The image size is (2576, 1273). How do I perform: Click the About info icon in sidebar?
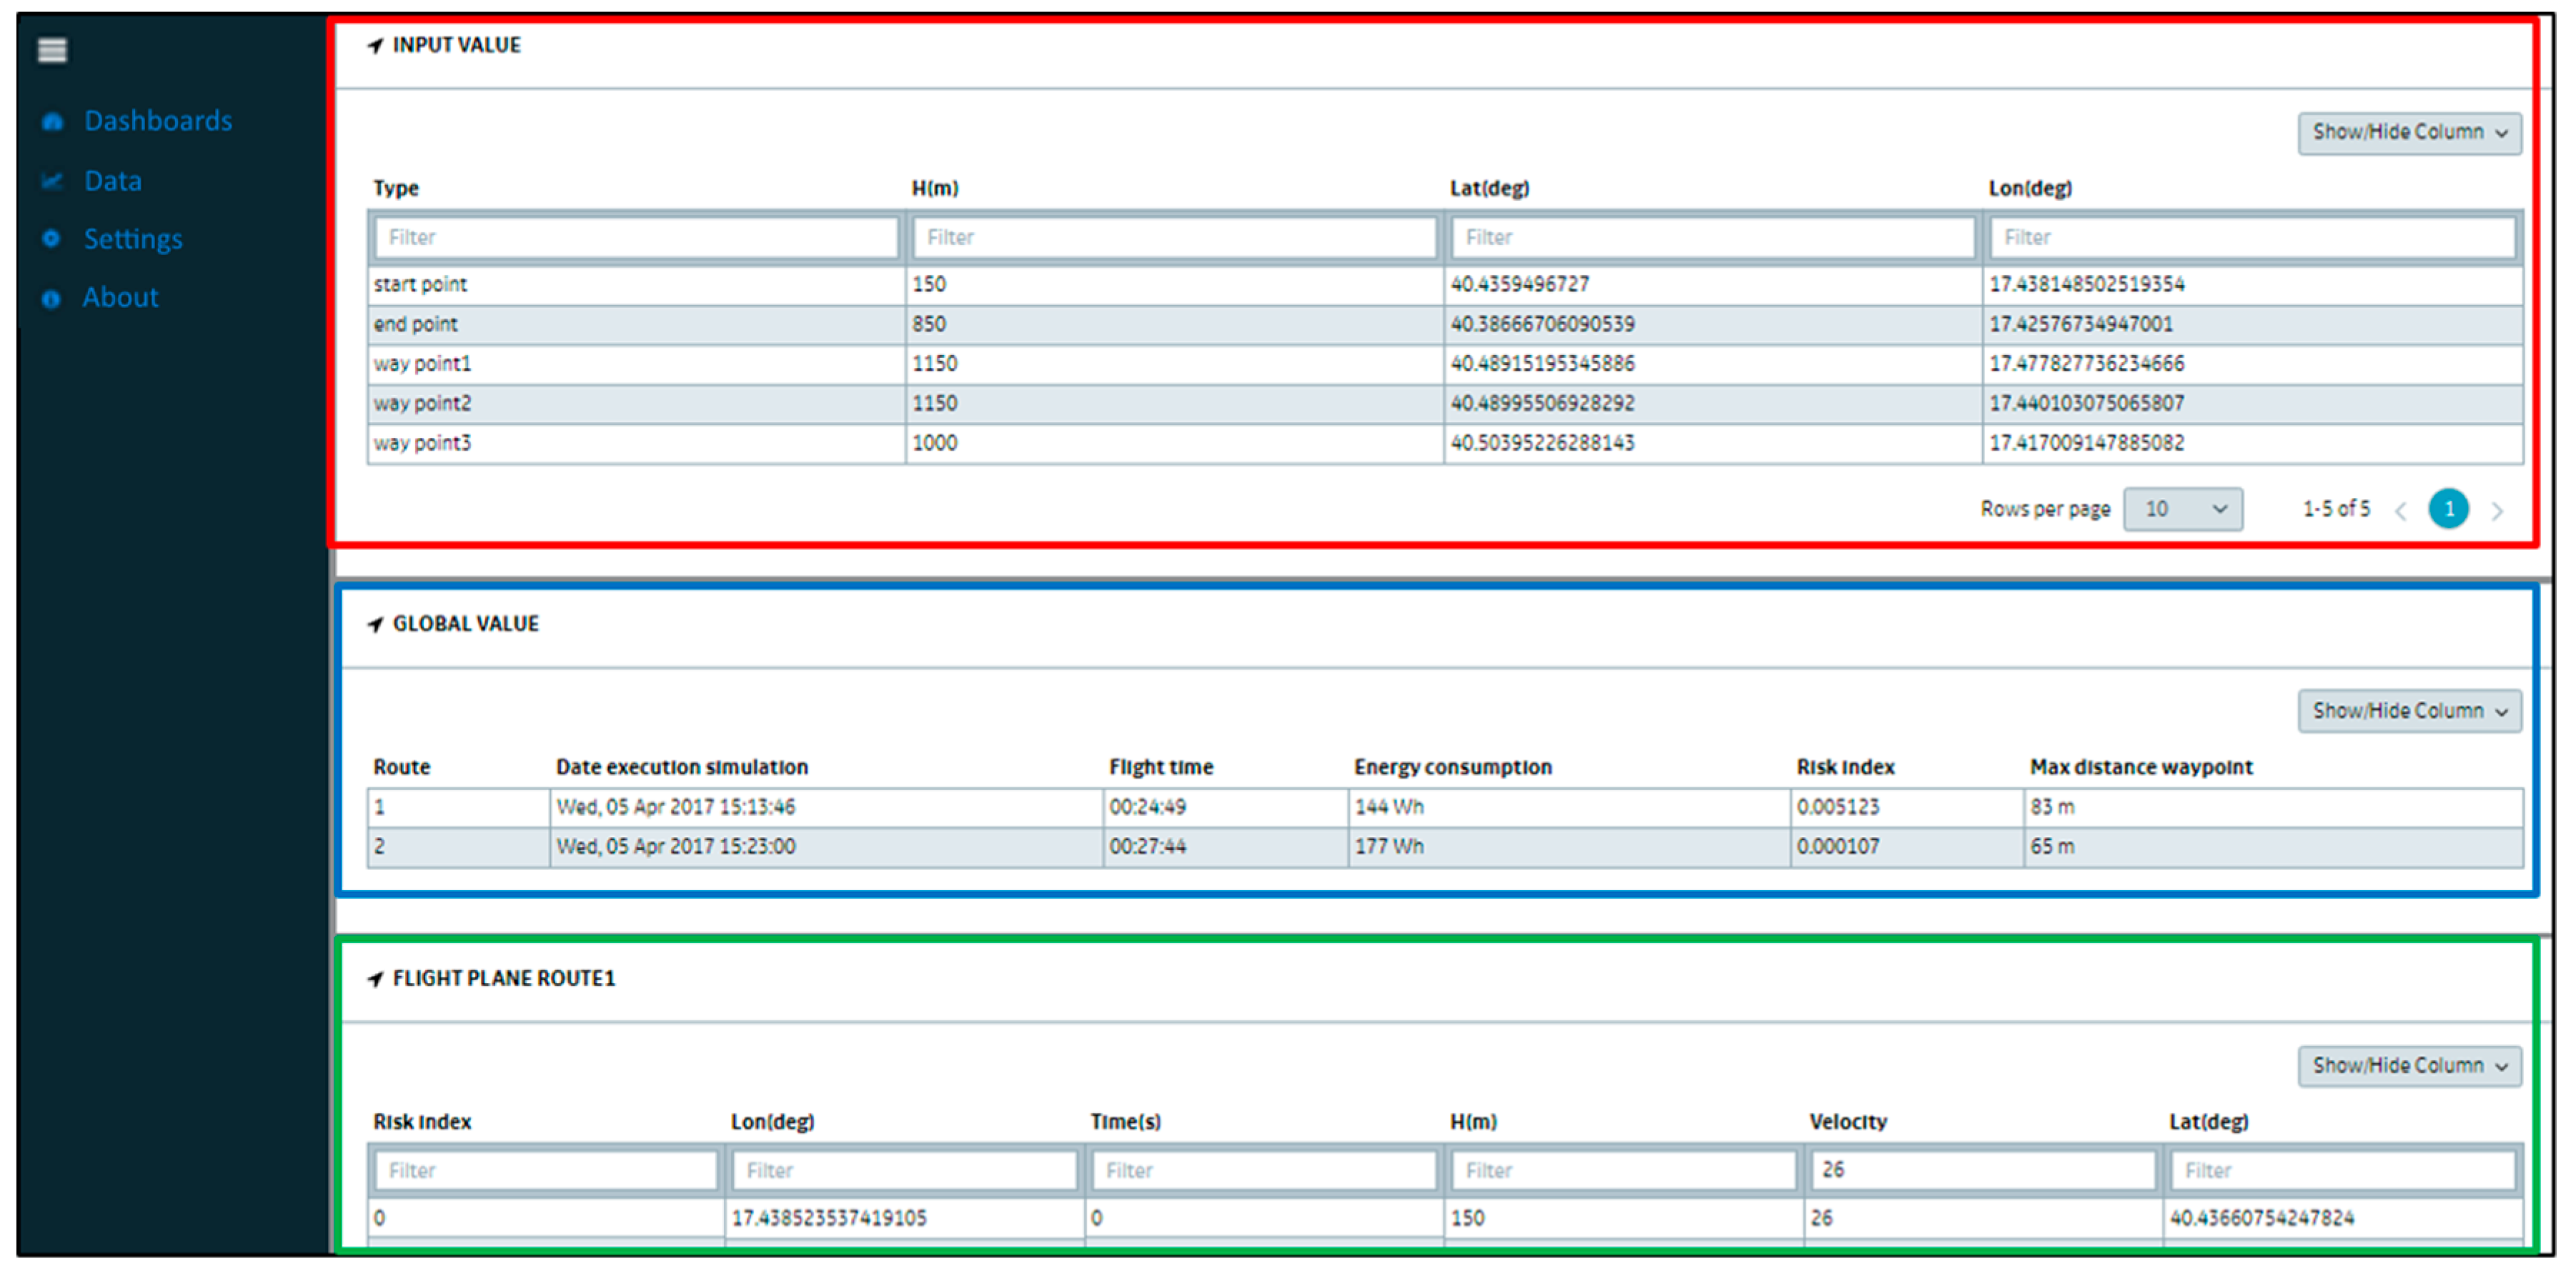[52, 298]
